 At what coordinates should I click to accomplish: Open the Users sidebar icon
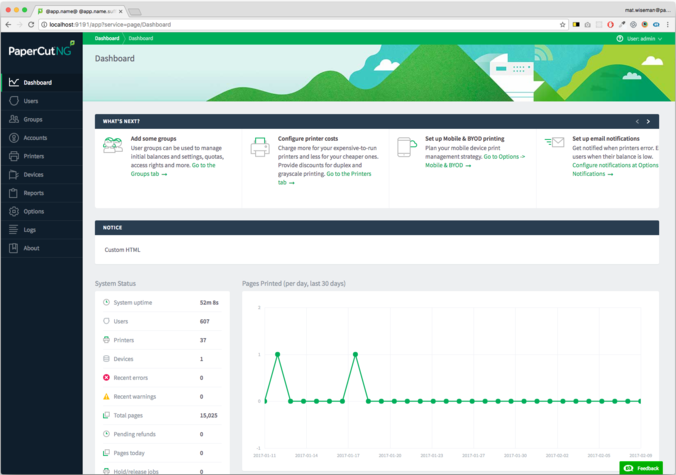click(13, 101)
